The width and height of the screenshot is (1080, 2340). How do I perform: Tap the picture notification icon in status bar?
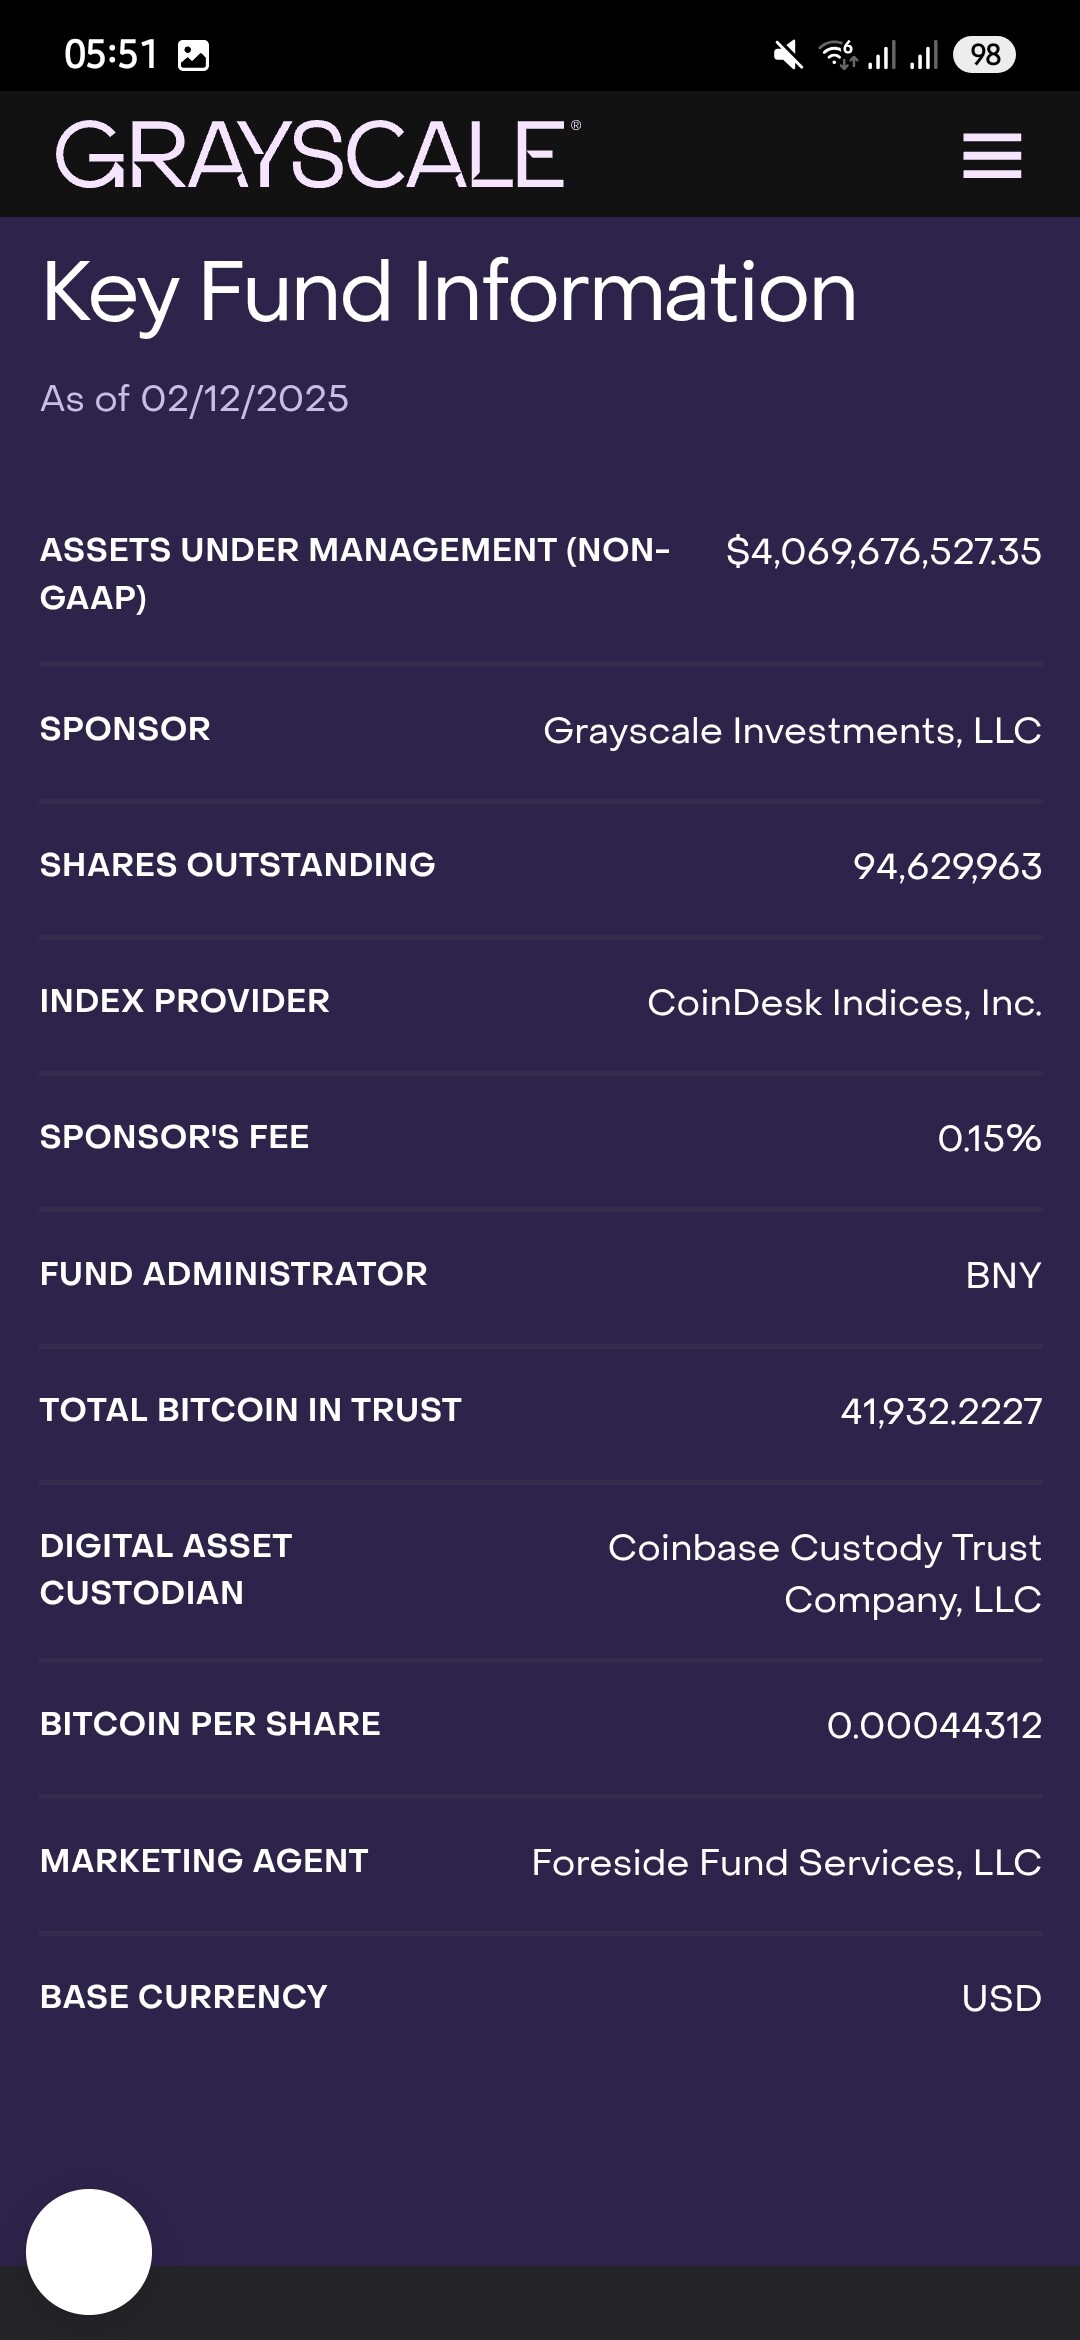pos(193,55)
